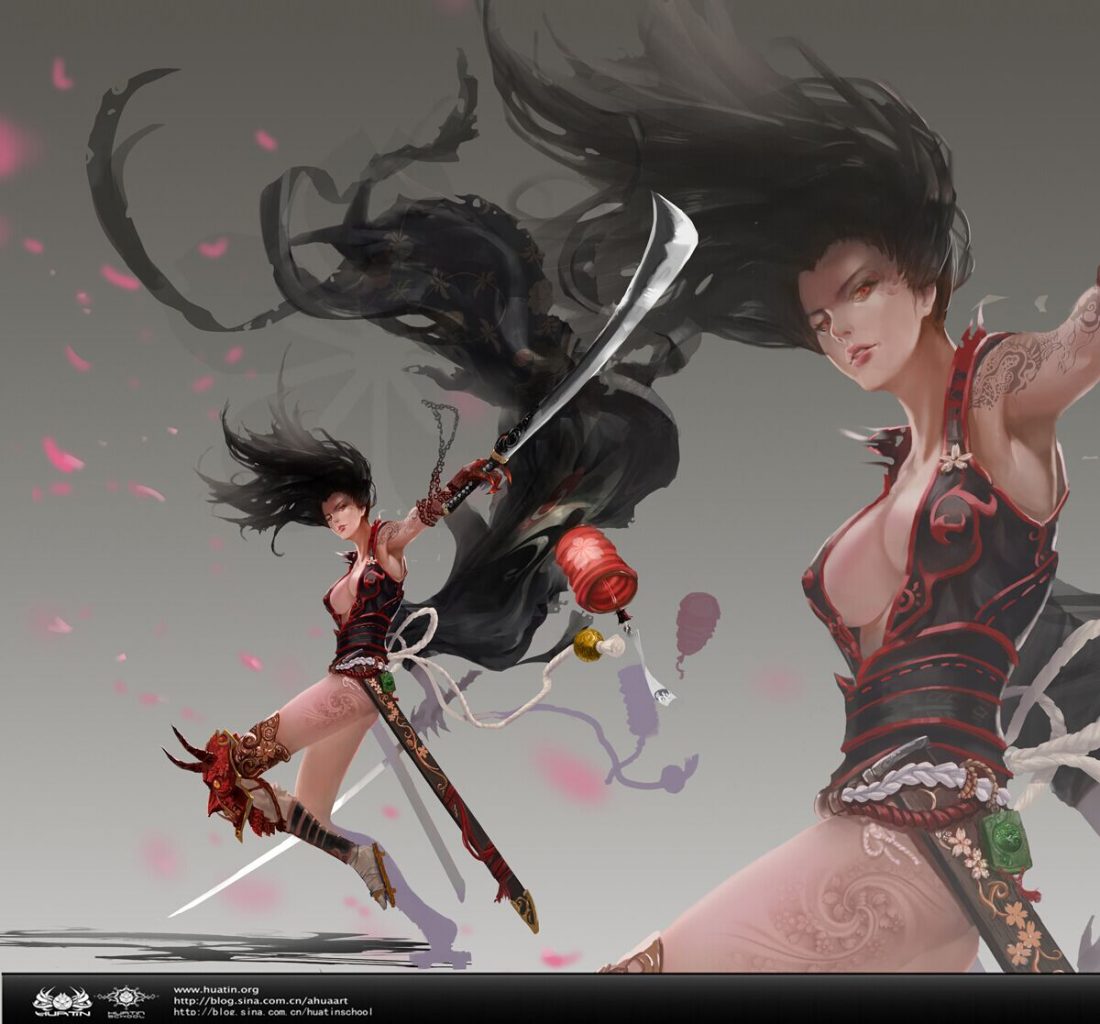Click the www.huatin.org website address
Viewport: 1100px width, 1024px height.
click(x=216, y=990)
